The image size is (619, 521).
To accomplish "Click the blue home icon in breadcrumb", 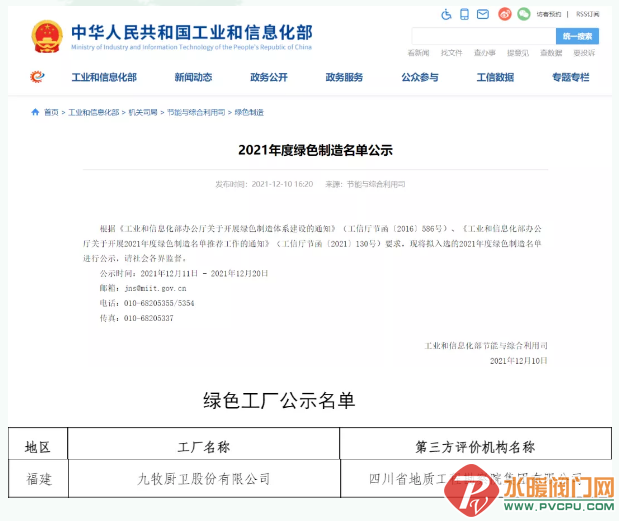I will click(x=35, y=112).
